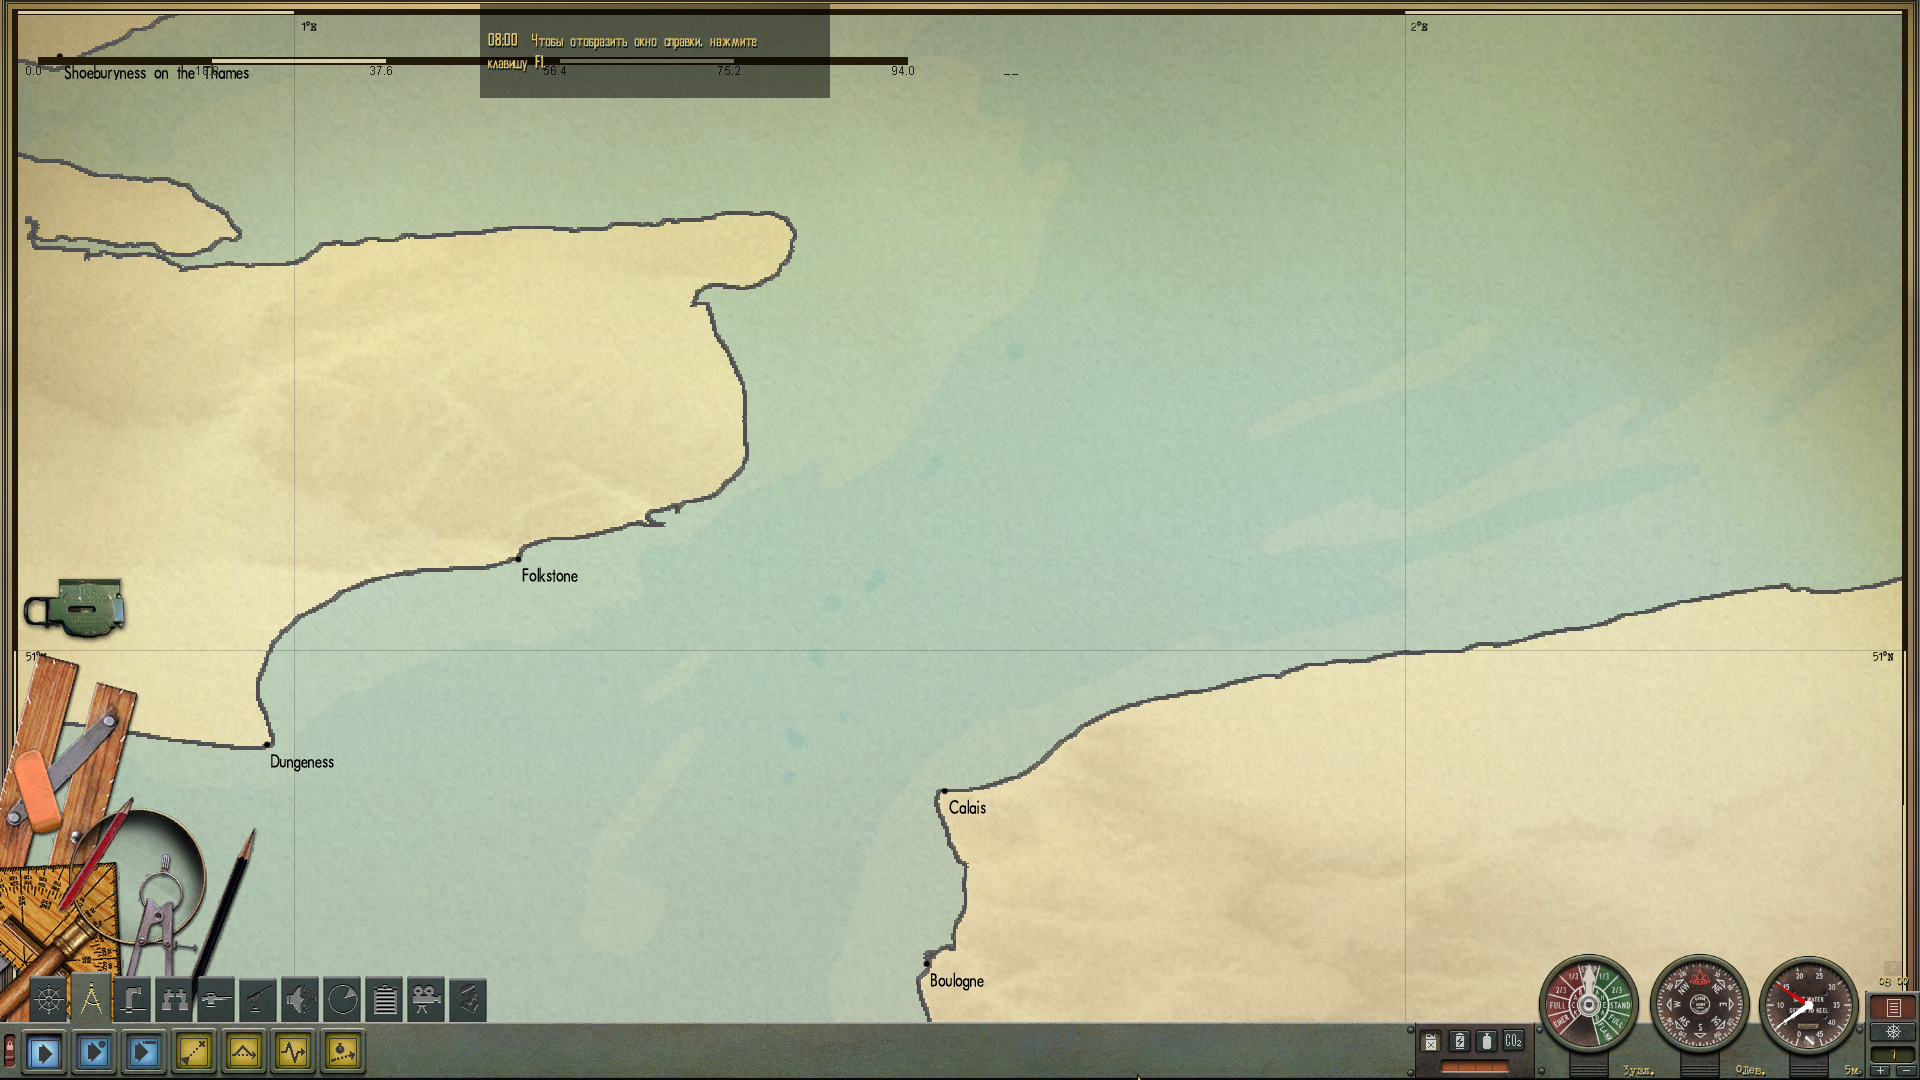Select the eraser map tool

point(37,791)
